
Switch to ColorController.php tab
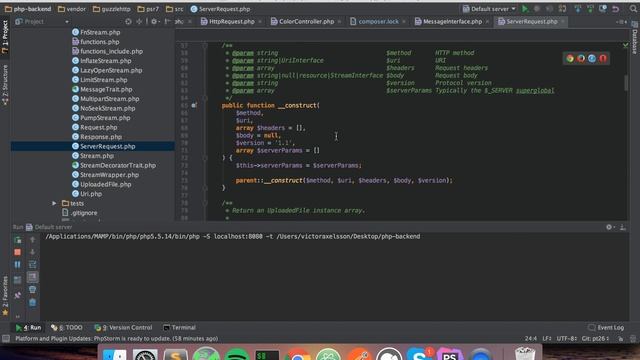[x=306, y=21]
